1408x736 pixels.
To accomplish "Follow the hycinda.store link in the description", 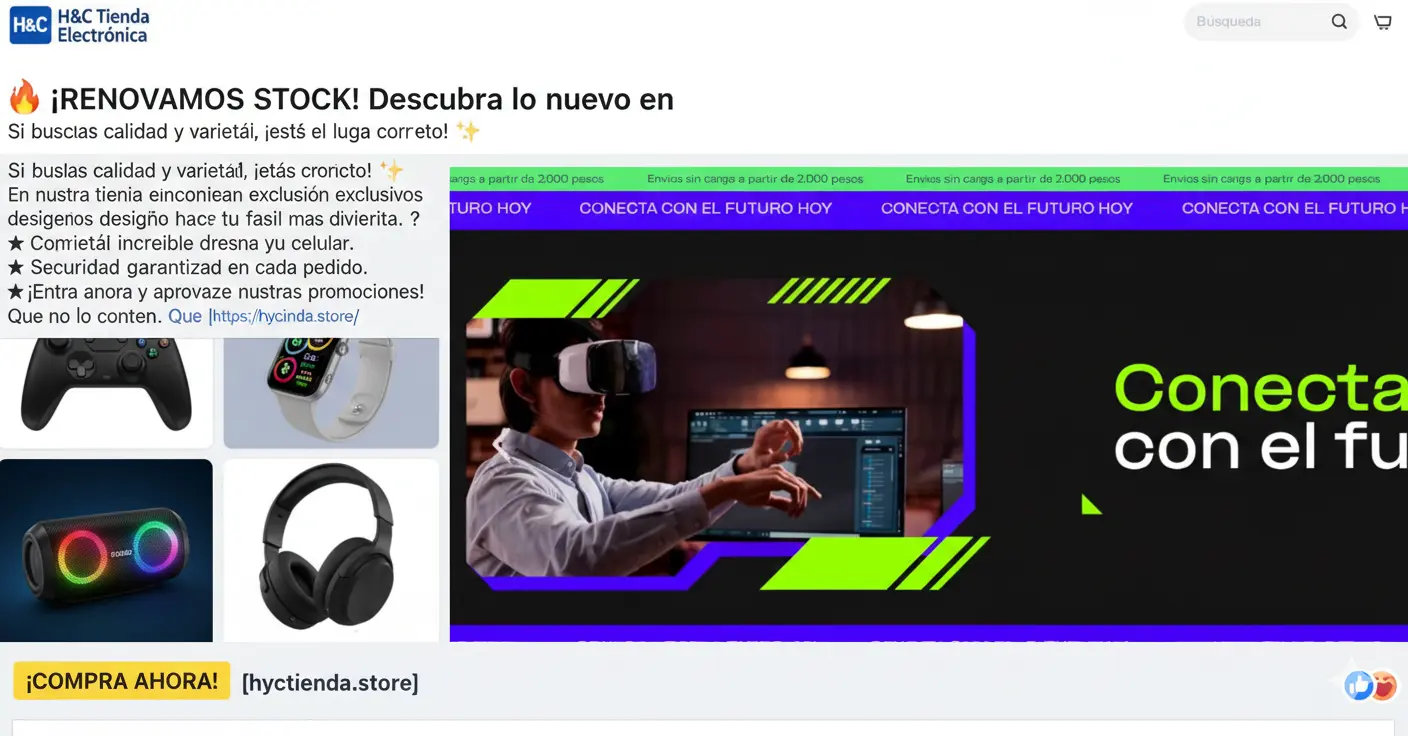I will coord(284,316).
